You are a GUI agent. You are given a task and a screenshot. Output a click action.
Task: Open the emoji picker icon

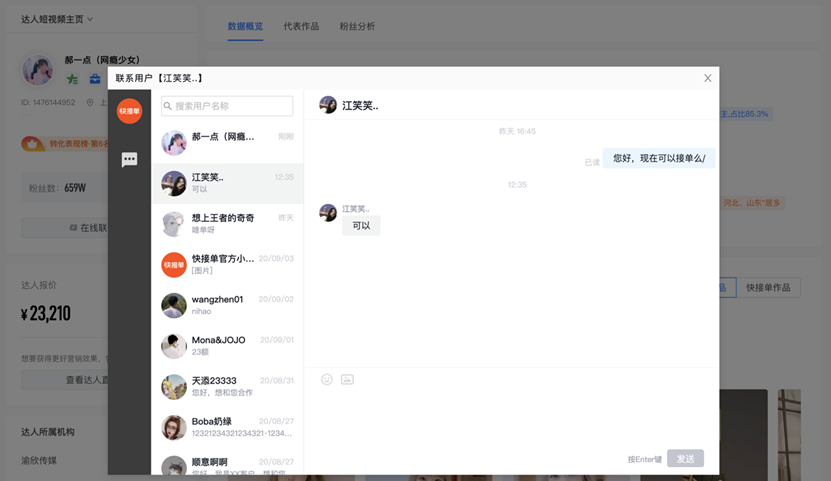(327, 379)
